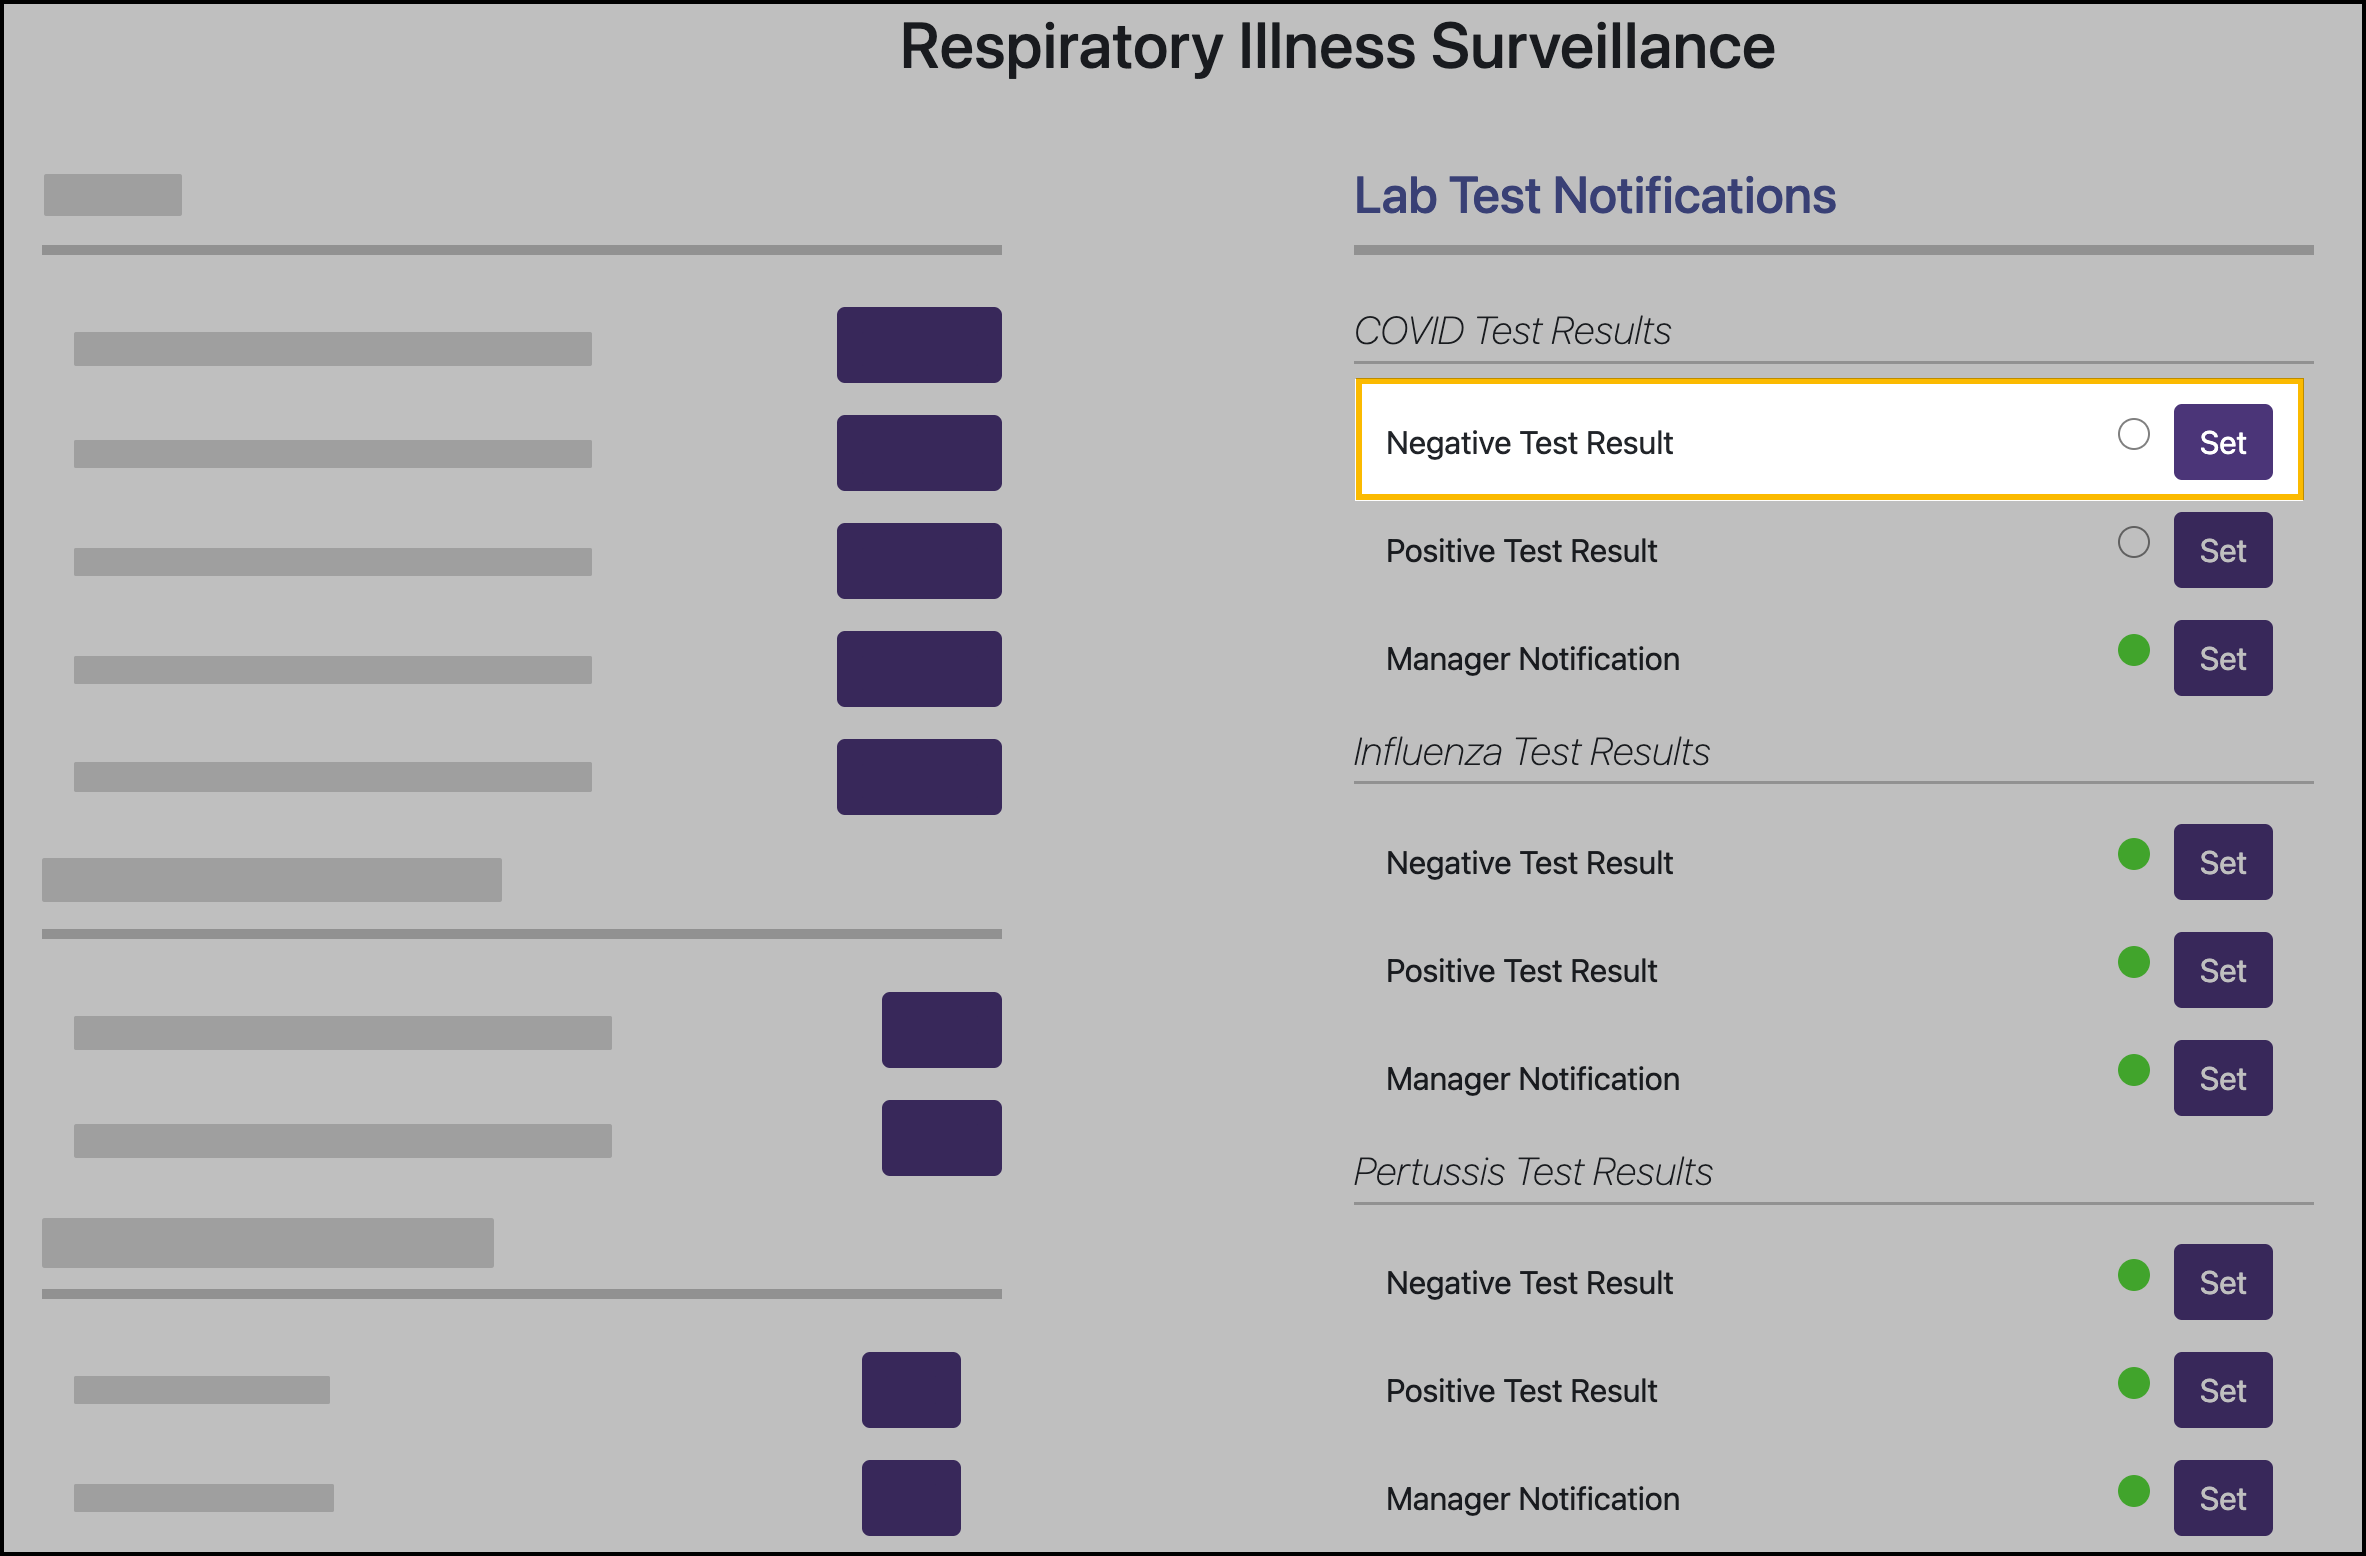Click the Lab Test Notifications heading

click(1594, 196)
